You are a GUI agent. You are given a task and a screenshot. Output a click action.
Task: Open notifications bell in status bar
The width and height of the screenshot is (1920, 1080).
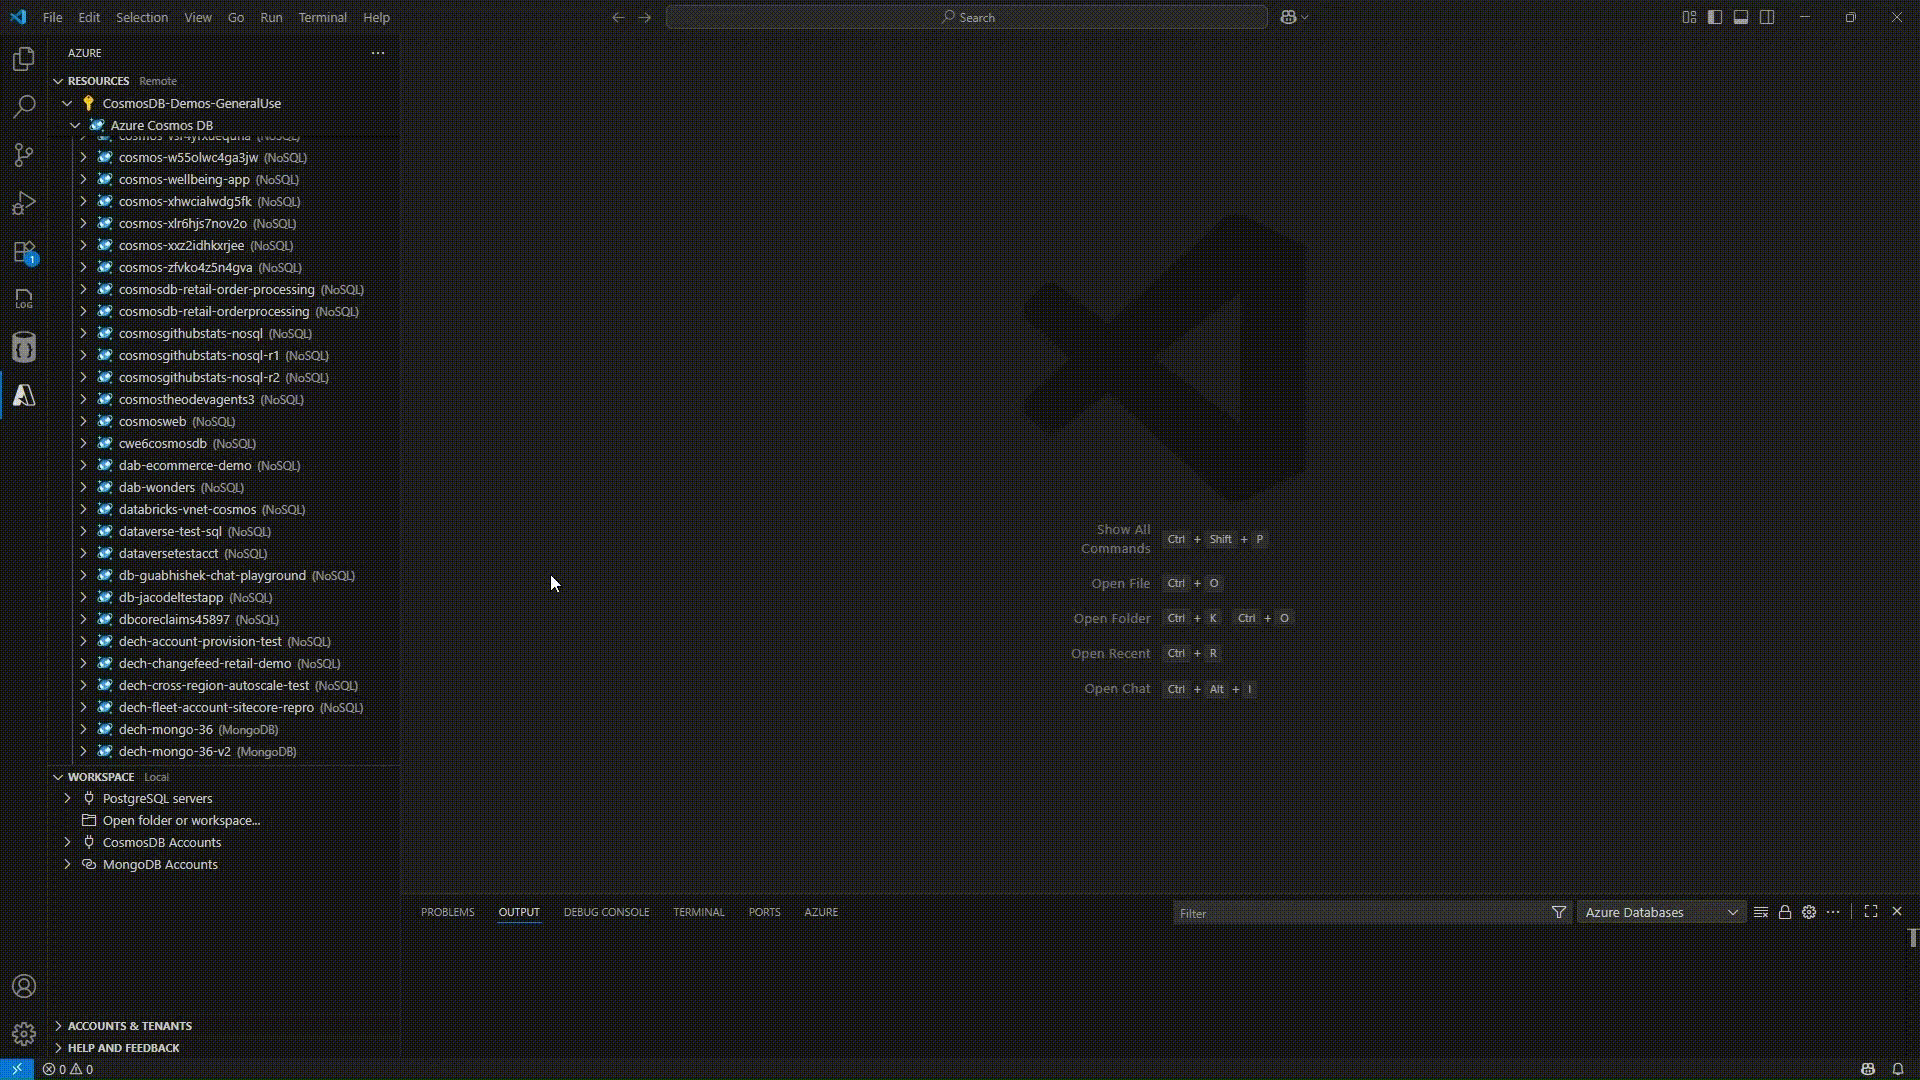click(x=1897, y=1069)
